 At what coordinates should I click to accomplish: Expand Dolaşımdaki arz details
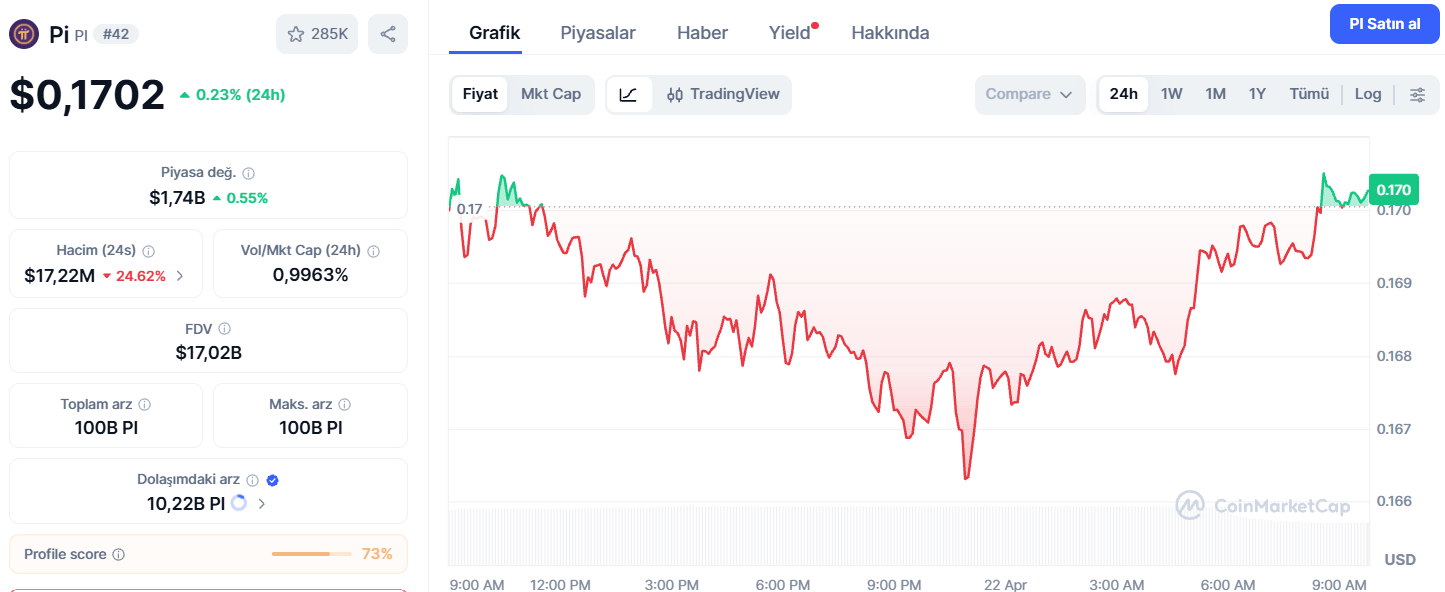(x=261, y=504)
